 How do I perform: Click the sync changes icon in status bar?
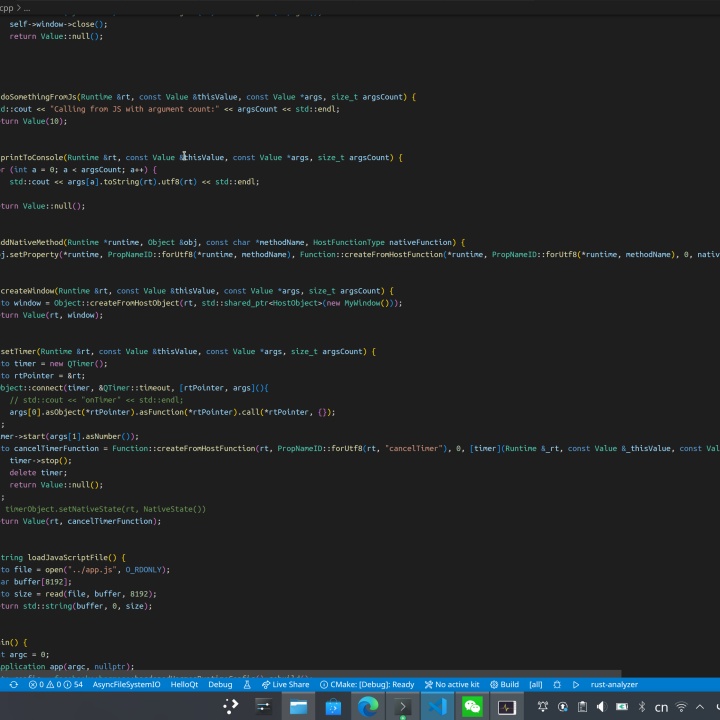[14, 684]
